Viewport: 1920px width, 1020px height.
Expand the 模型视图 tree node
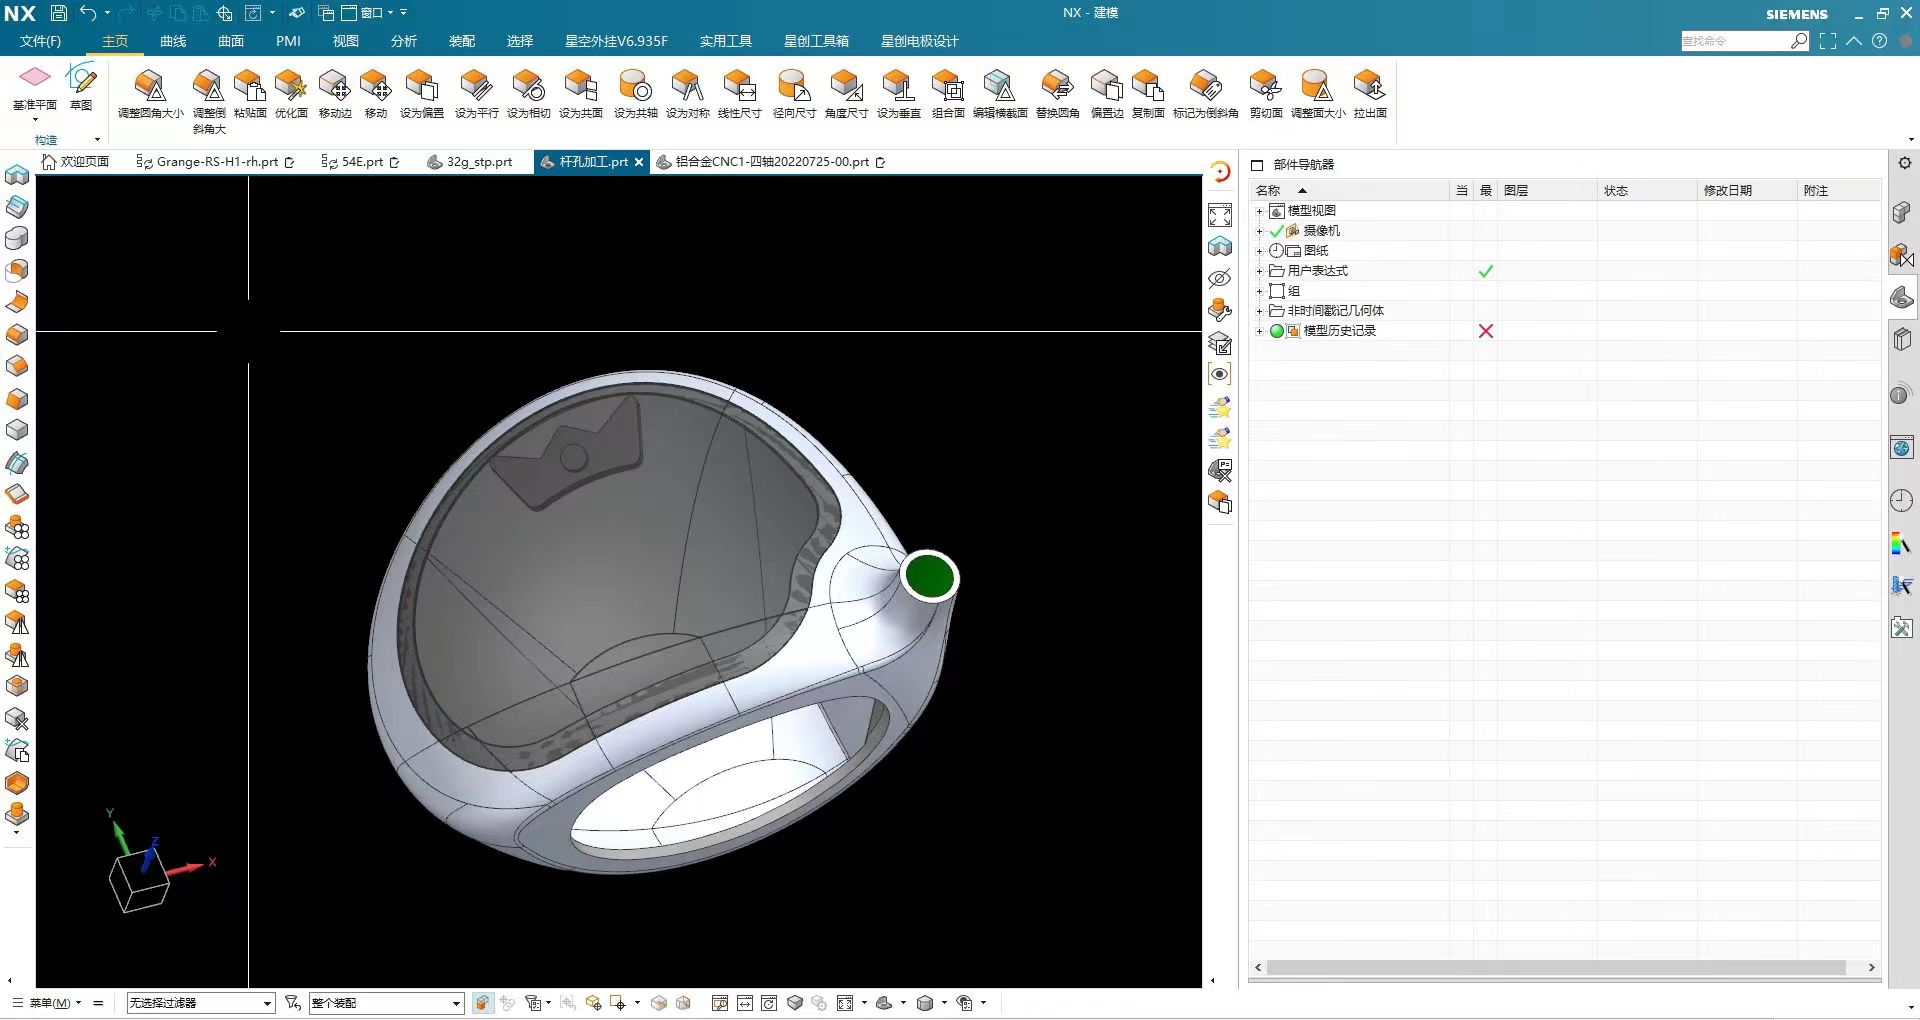point(1259,211)
